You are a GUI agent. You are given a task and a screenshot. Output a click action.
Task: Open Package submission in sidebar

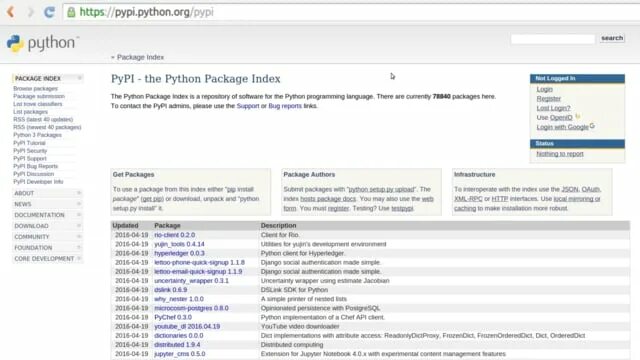(39, 96)
